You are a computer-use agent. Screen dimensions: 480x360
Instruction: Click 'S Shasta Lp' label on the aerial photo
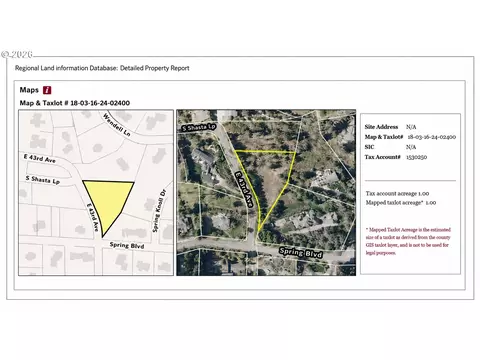199,127
